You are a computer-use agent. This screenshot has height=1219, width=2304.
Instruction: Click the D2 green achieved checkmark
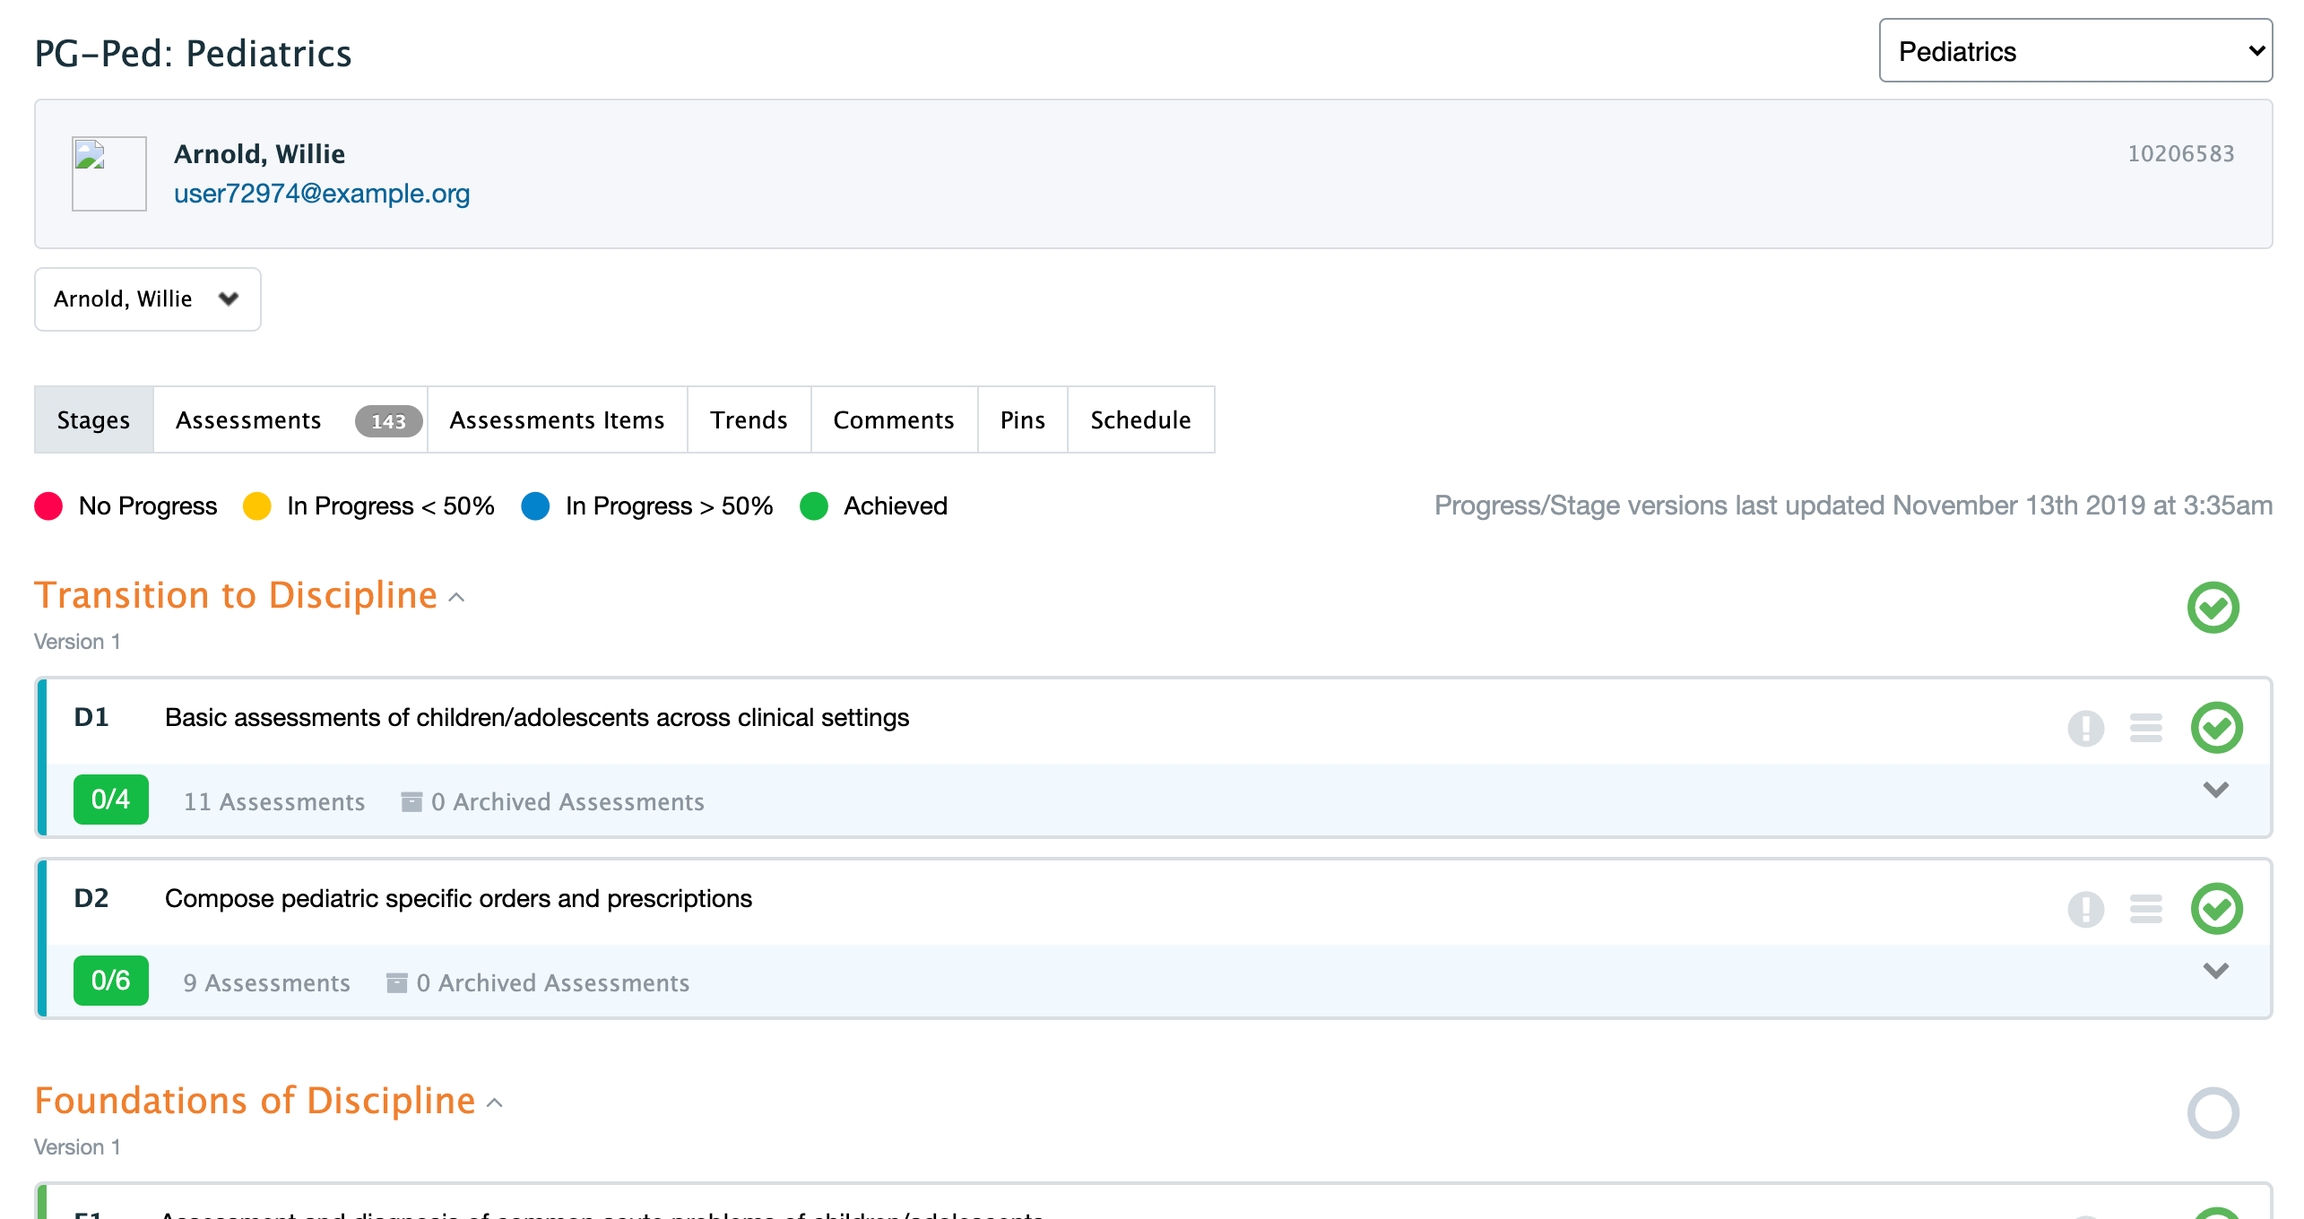pos(2216,908)
